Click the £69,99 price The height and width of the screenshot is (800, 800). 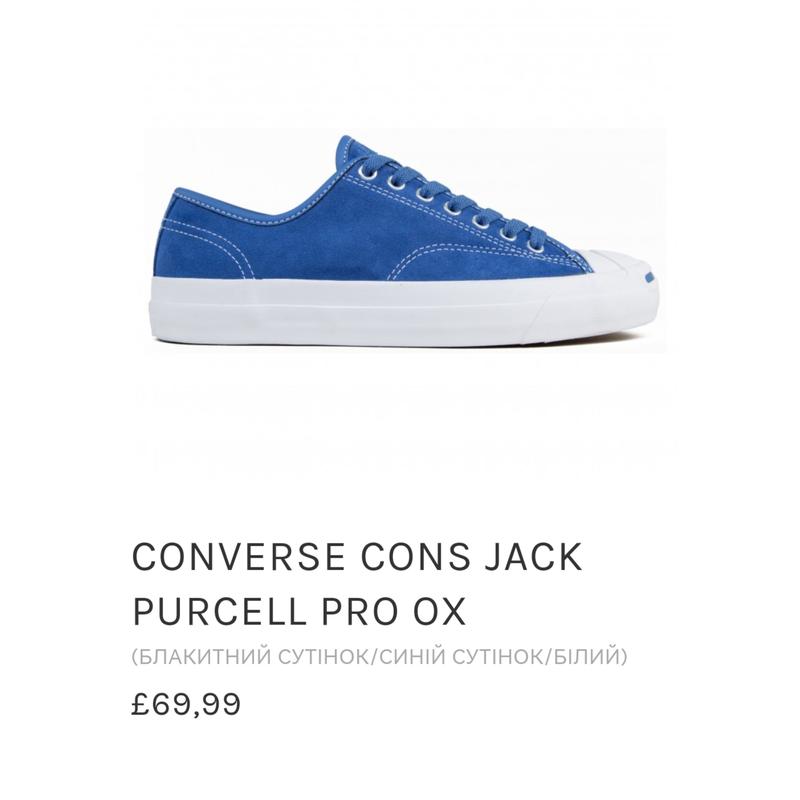click(186, 705)
